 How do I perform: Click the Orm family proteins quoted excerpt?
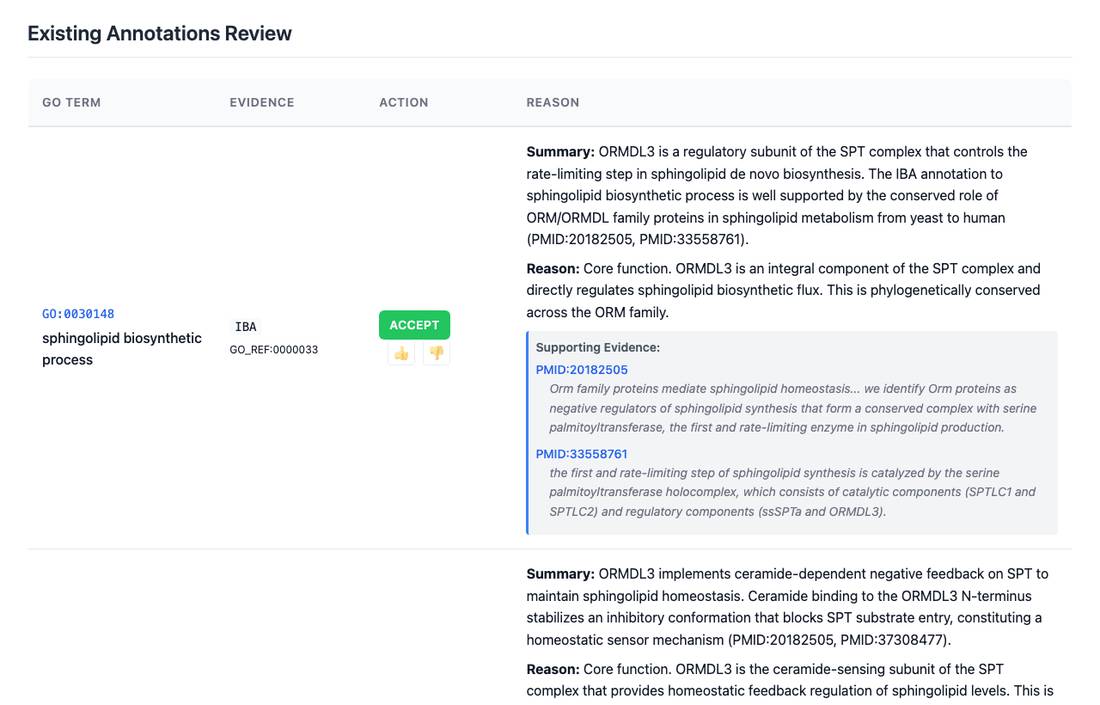pyautogui.click(x=793, y=408)
